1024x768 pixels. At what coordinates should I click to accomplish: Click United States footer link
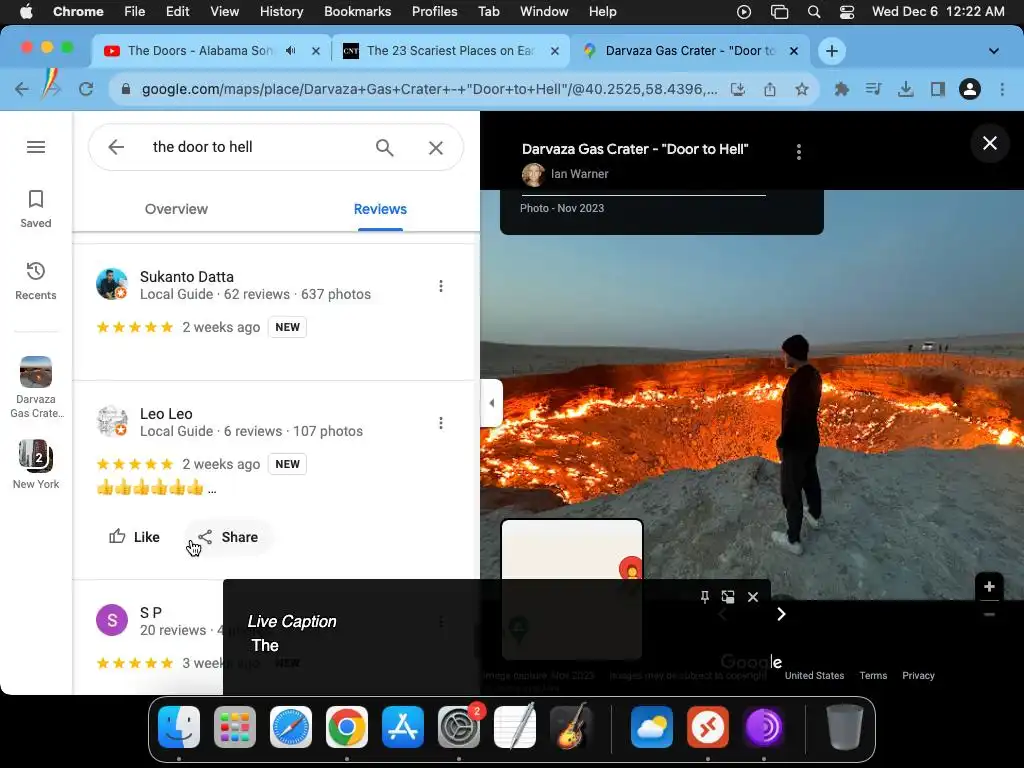click(x=814, y=675)
